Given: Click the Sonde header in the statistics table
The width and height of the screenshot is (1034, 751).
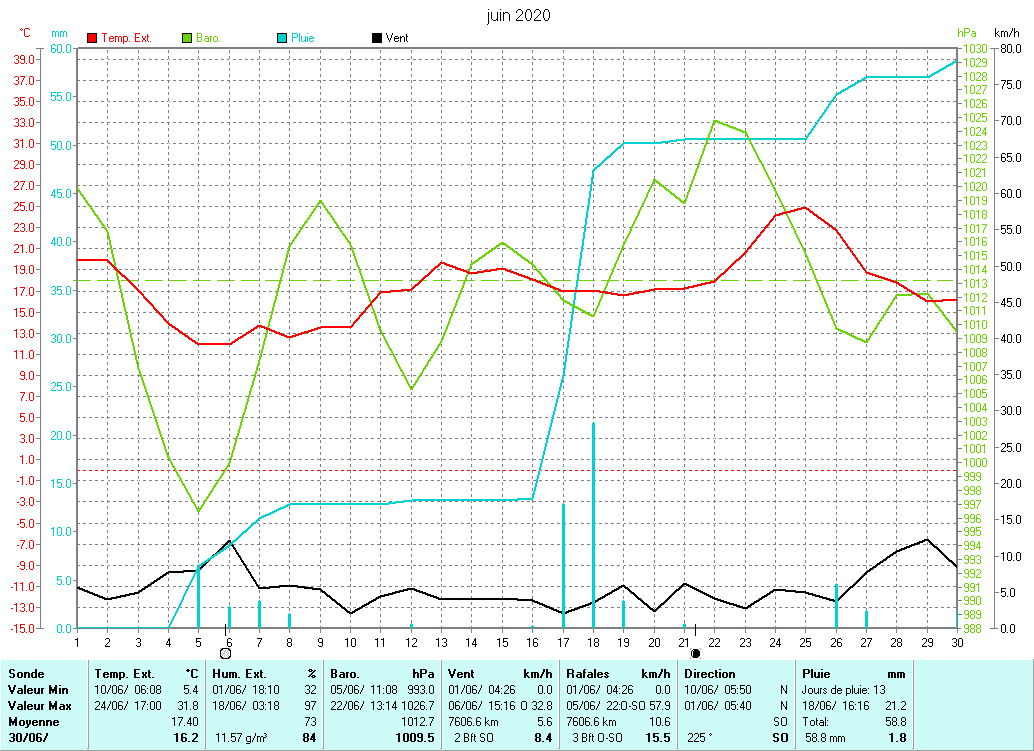Looking at the screenshot, I should tap(26, 674).
